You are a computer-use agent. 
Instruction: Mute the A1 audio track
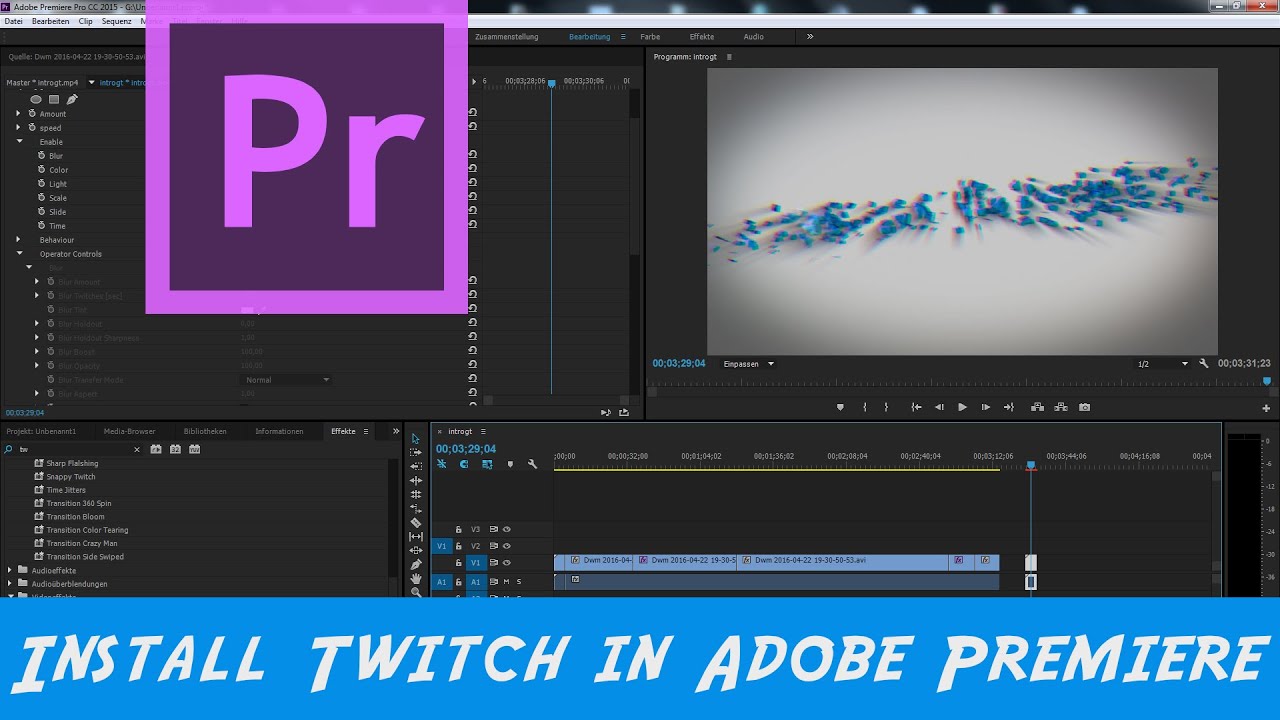click(x=506, y=581)
